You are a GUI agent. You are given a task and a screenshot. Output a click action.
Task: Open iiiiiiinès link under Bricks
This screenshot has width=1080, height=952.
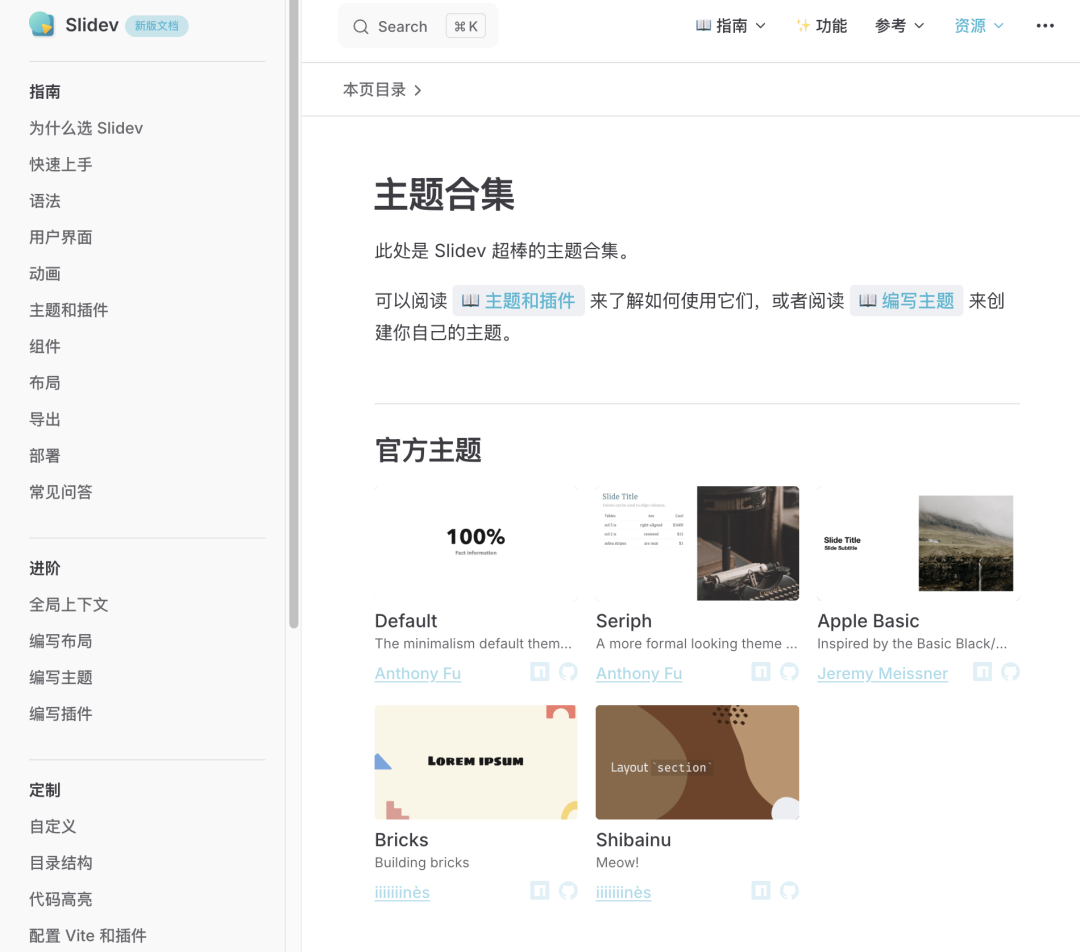pos(402,892)
